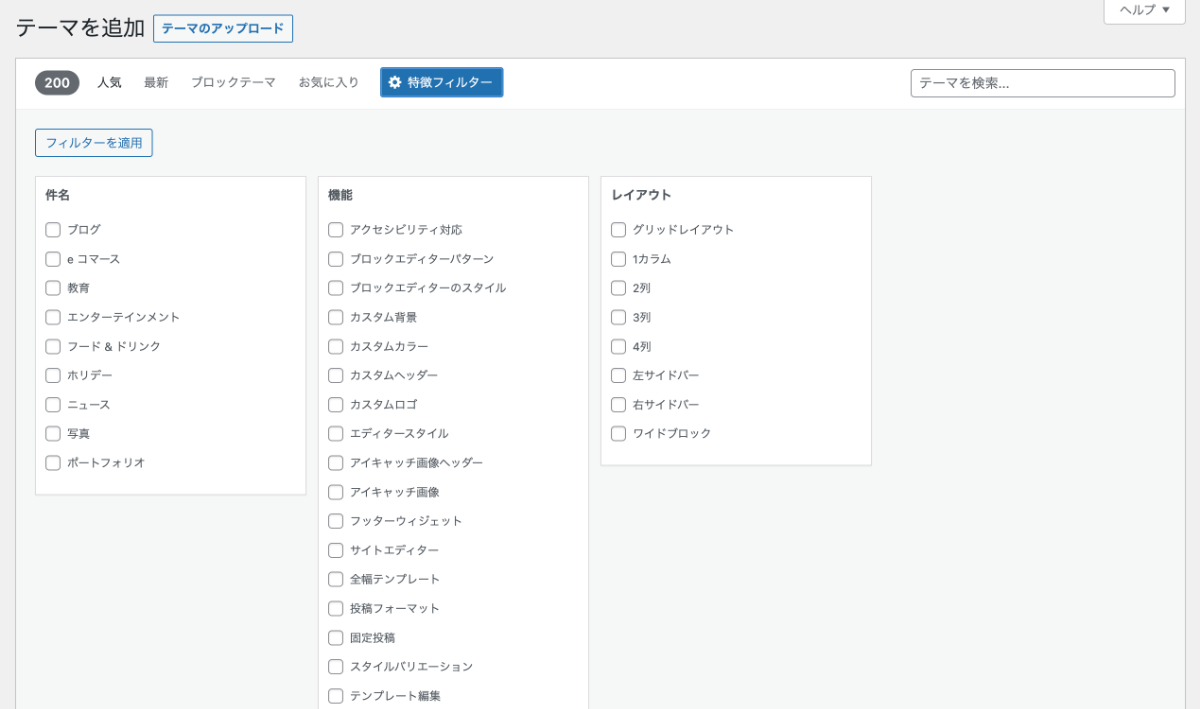Tick the ポートフォリオ checkbox
Image resolution: width=1200 pixels, height=709 pixels.
(54, 463)
